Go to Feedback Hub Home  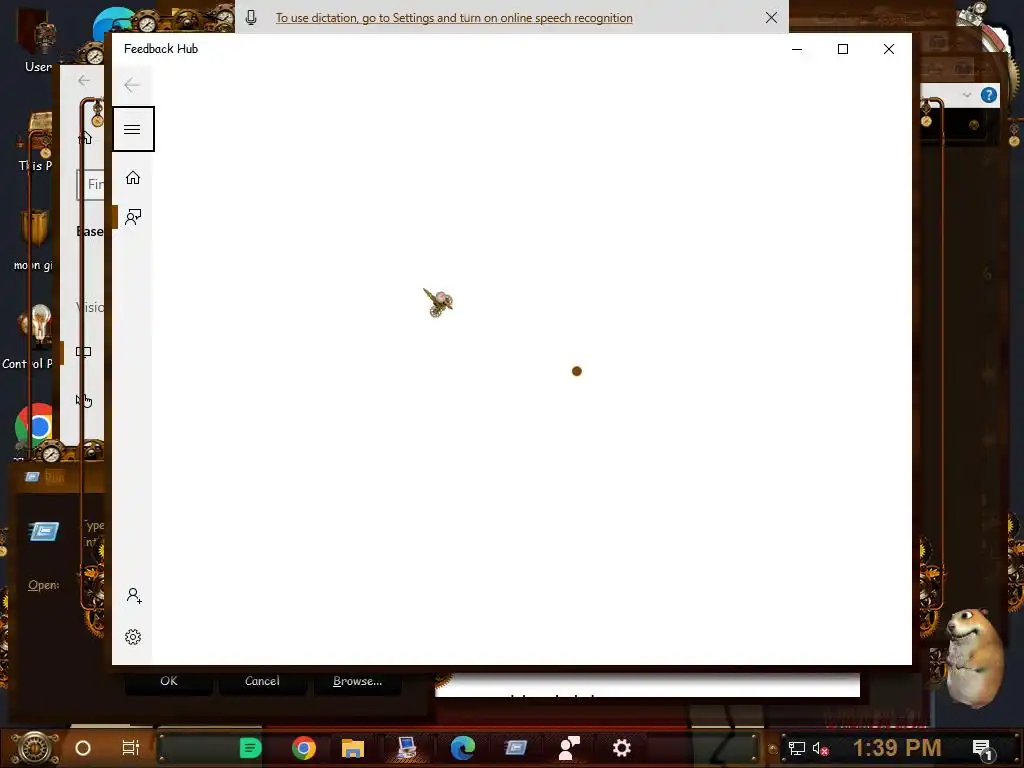[133, 178]
